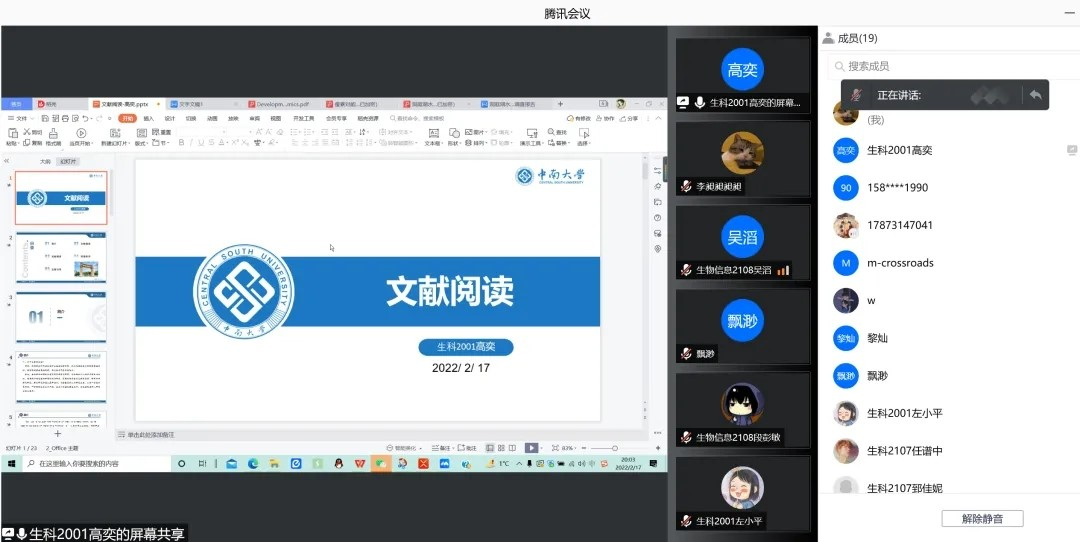Click the 解除静音 (unmute) button

(x=981, y=518)
